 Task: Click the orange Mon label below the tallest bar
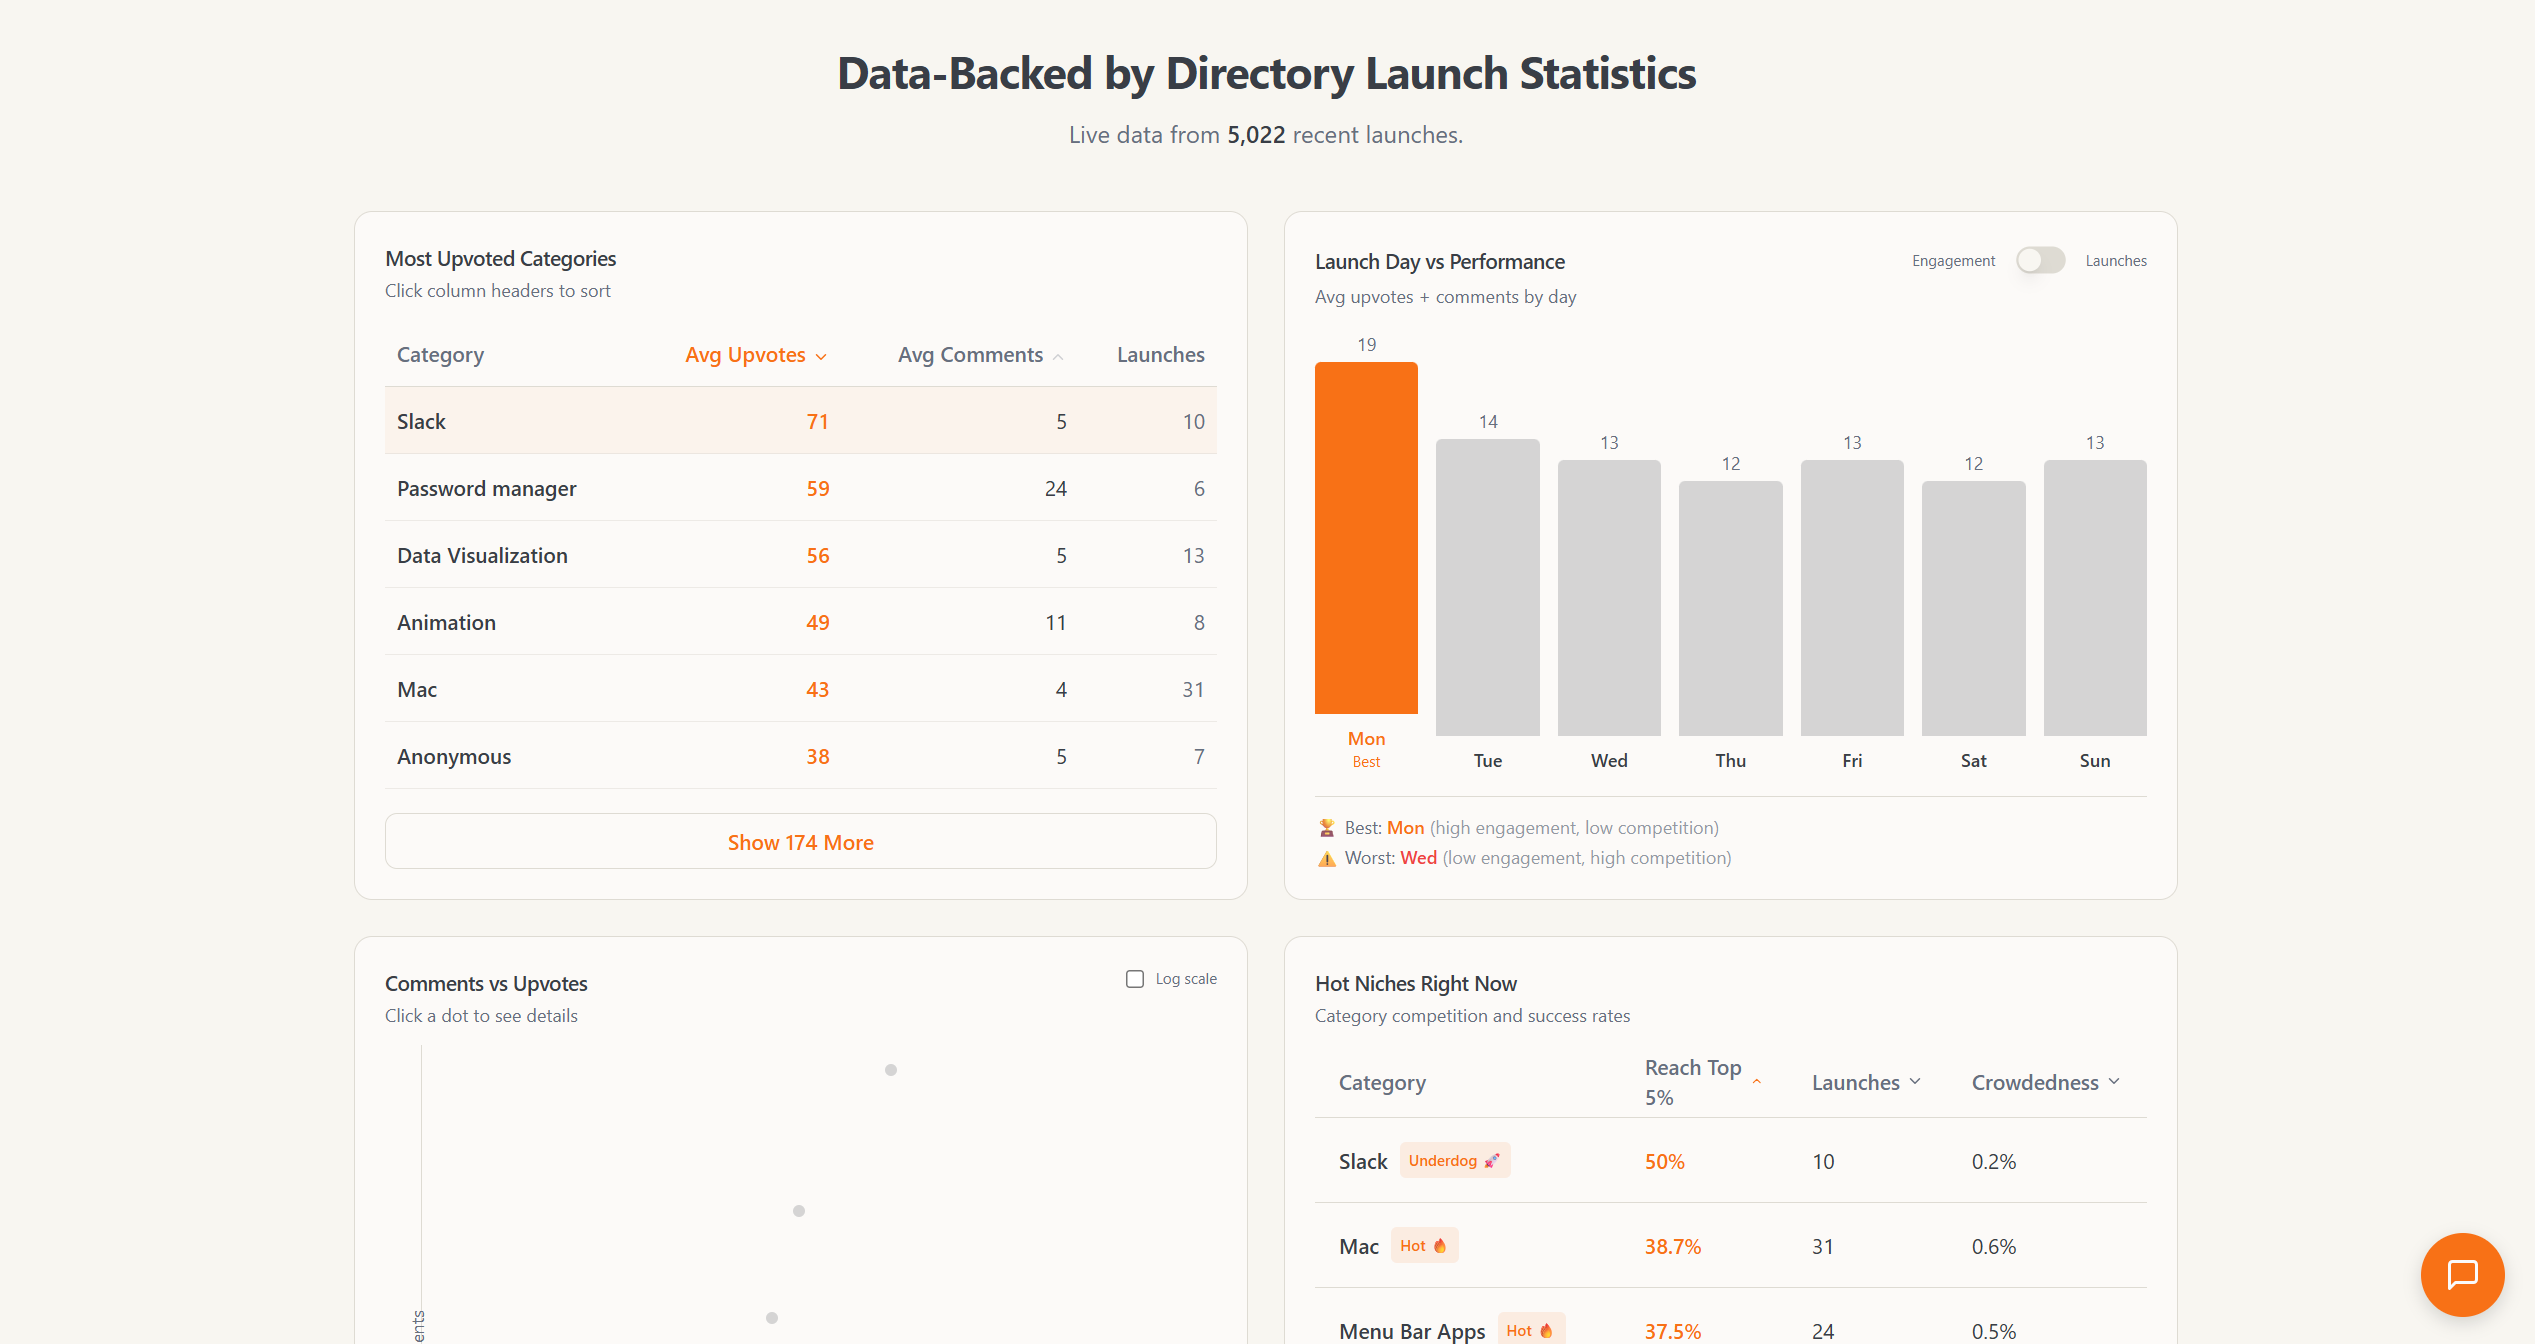[x=1365, y=738]
